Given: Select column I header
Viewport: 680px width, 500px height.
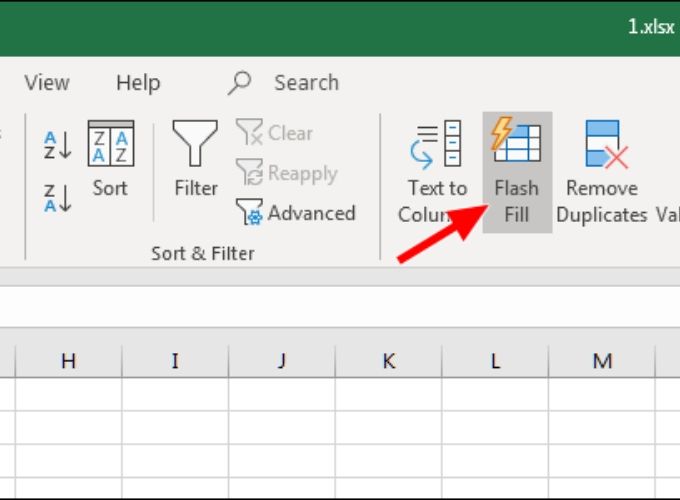Looking at the screenshot, I should (x=175, y=361).
